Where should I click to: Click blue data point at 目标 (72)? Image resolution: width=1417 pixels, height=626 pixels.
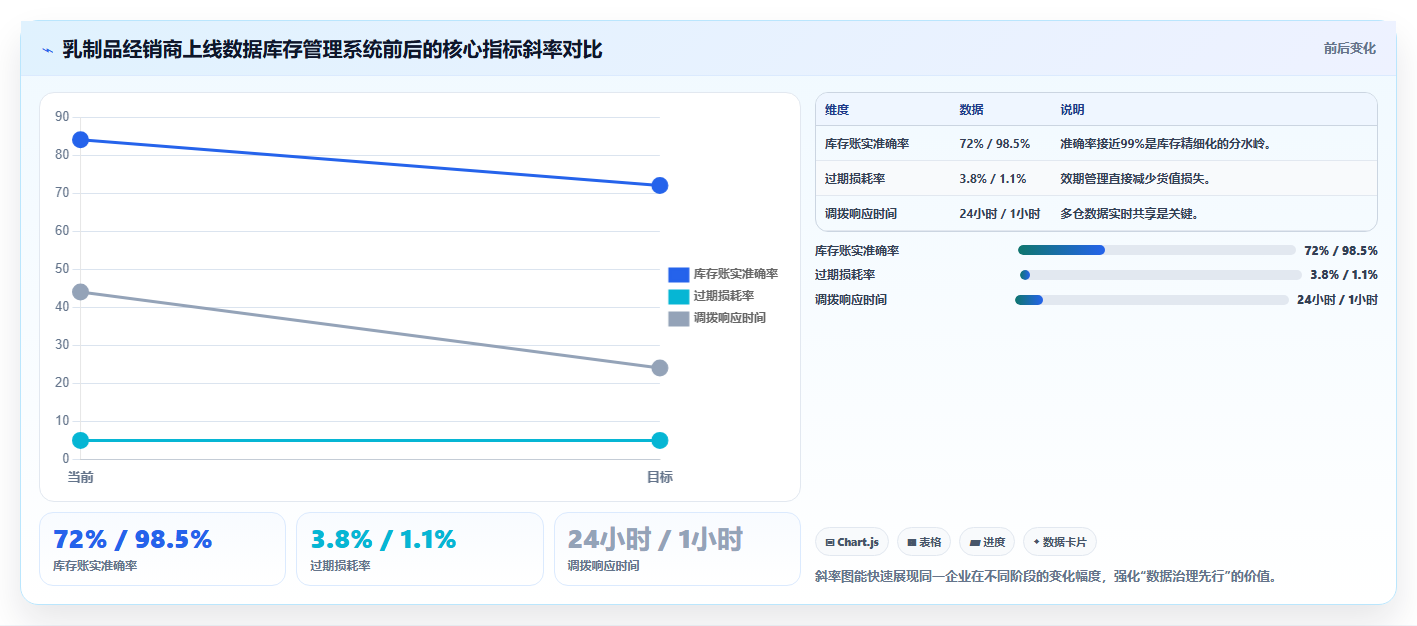point(659,185)
